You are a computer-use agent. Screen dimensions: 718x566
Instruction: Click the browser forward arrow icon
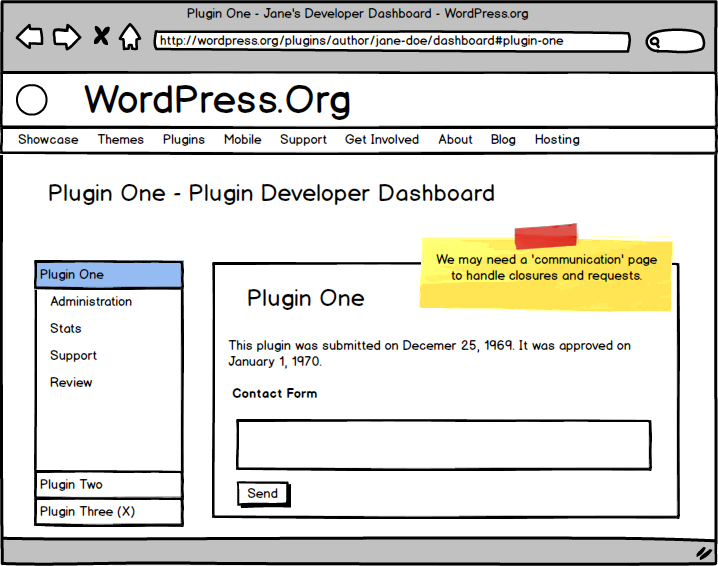click(66, 38)
